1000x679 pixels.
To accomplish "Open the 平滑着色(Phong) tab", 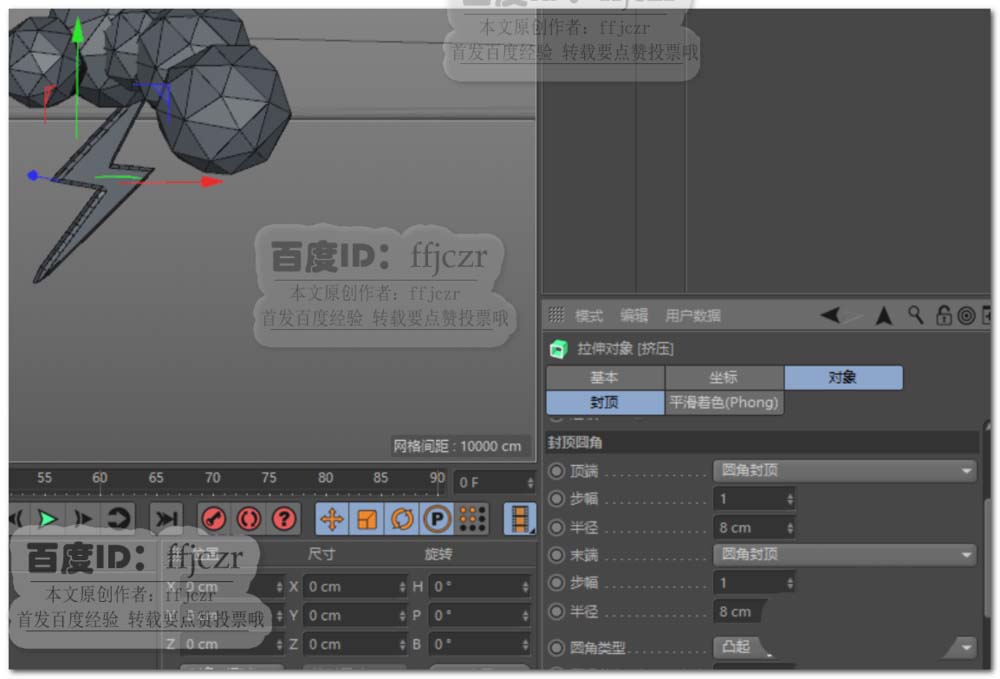I will point(724,402).
